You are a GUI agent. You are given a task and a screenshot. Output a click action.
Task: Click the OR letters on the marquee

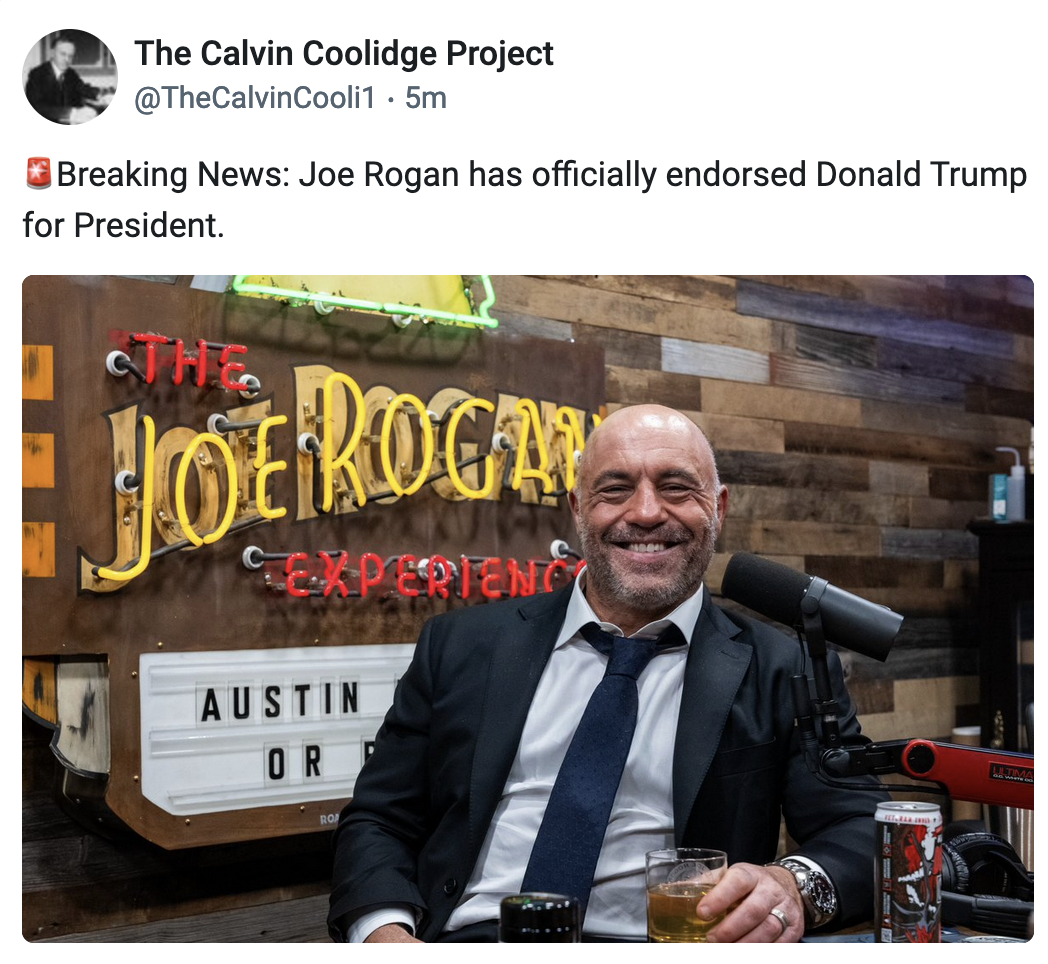(x=295, y=763)
